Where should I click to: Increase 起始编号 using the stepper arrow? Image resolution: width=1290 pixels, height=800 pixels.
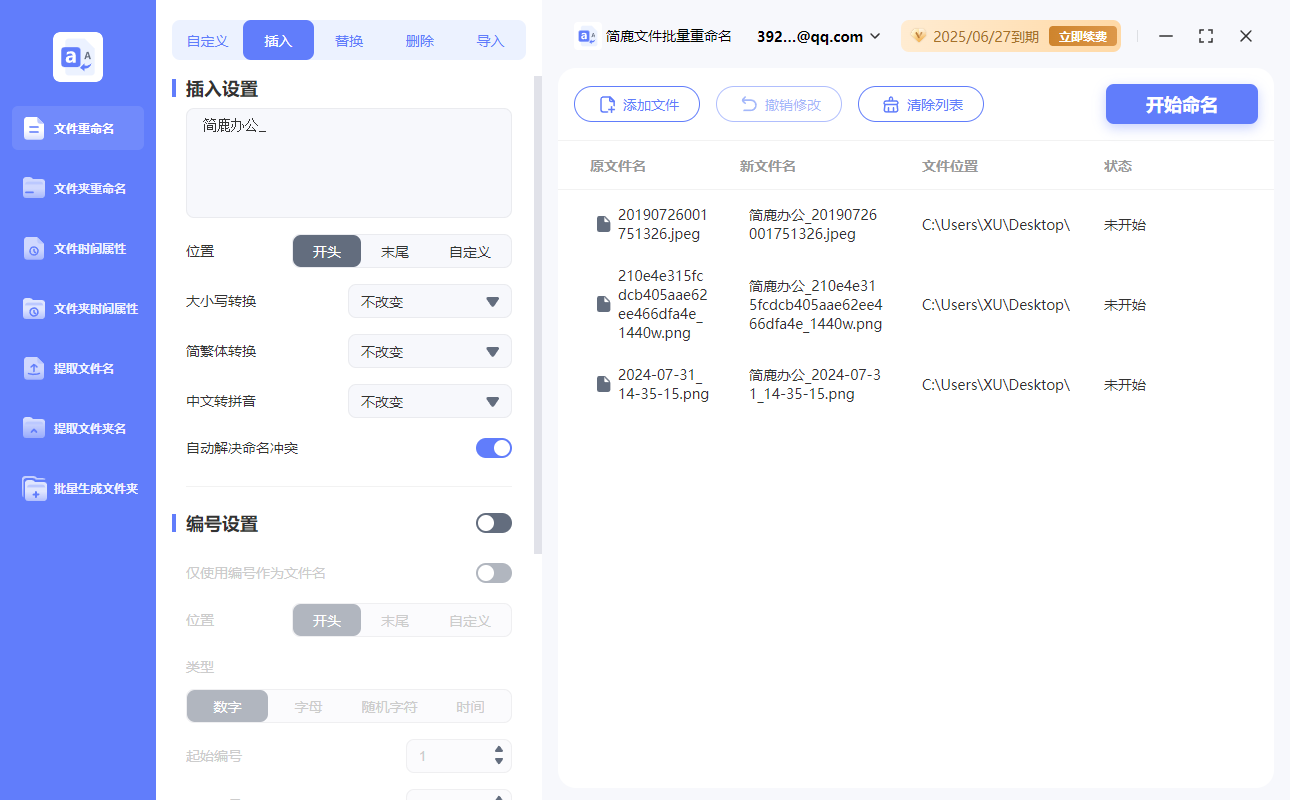pyautogui.click(x=498, y=750)
